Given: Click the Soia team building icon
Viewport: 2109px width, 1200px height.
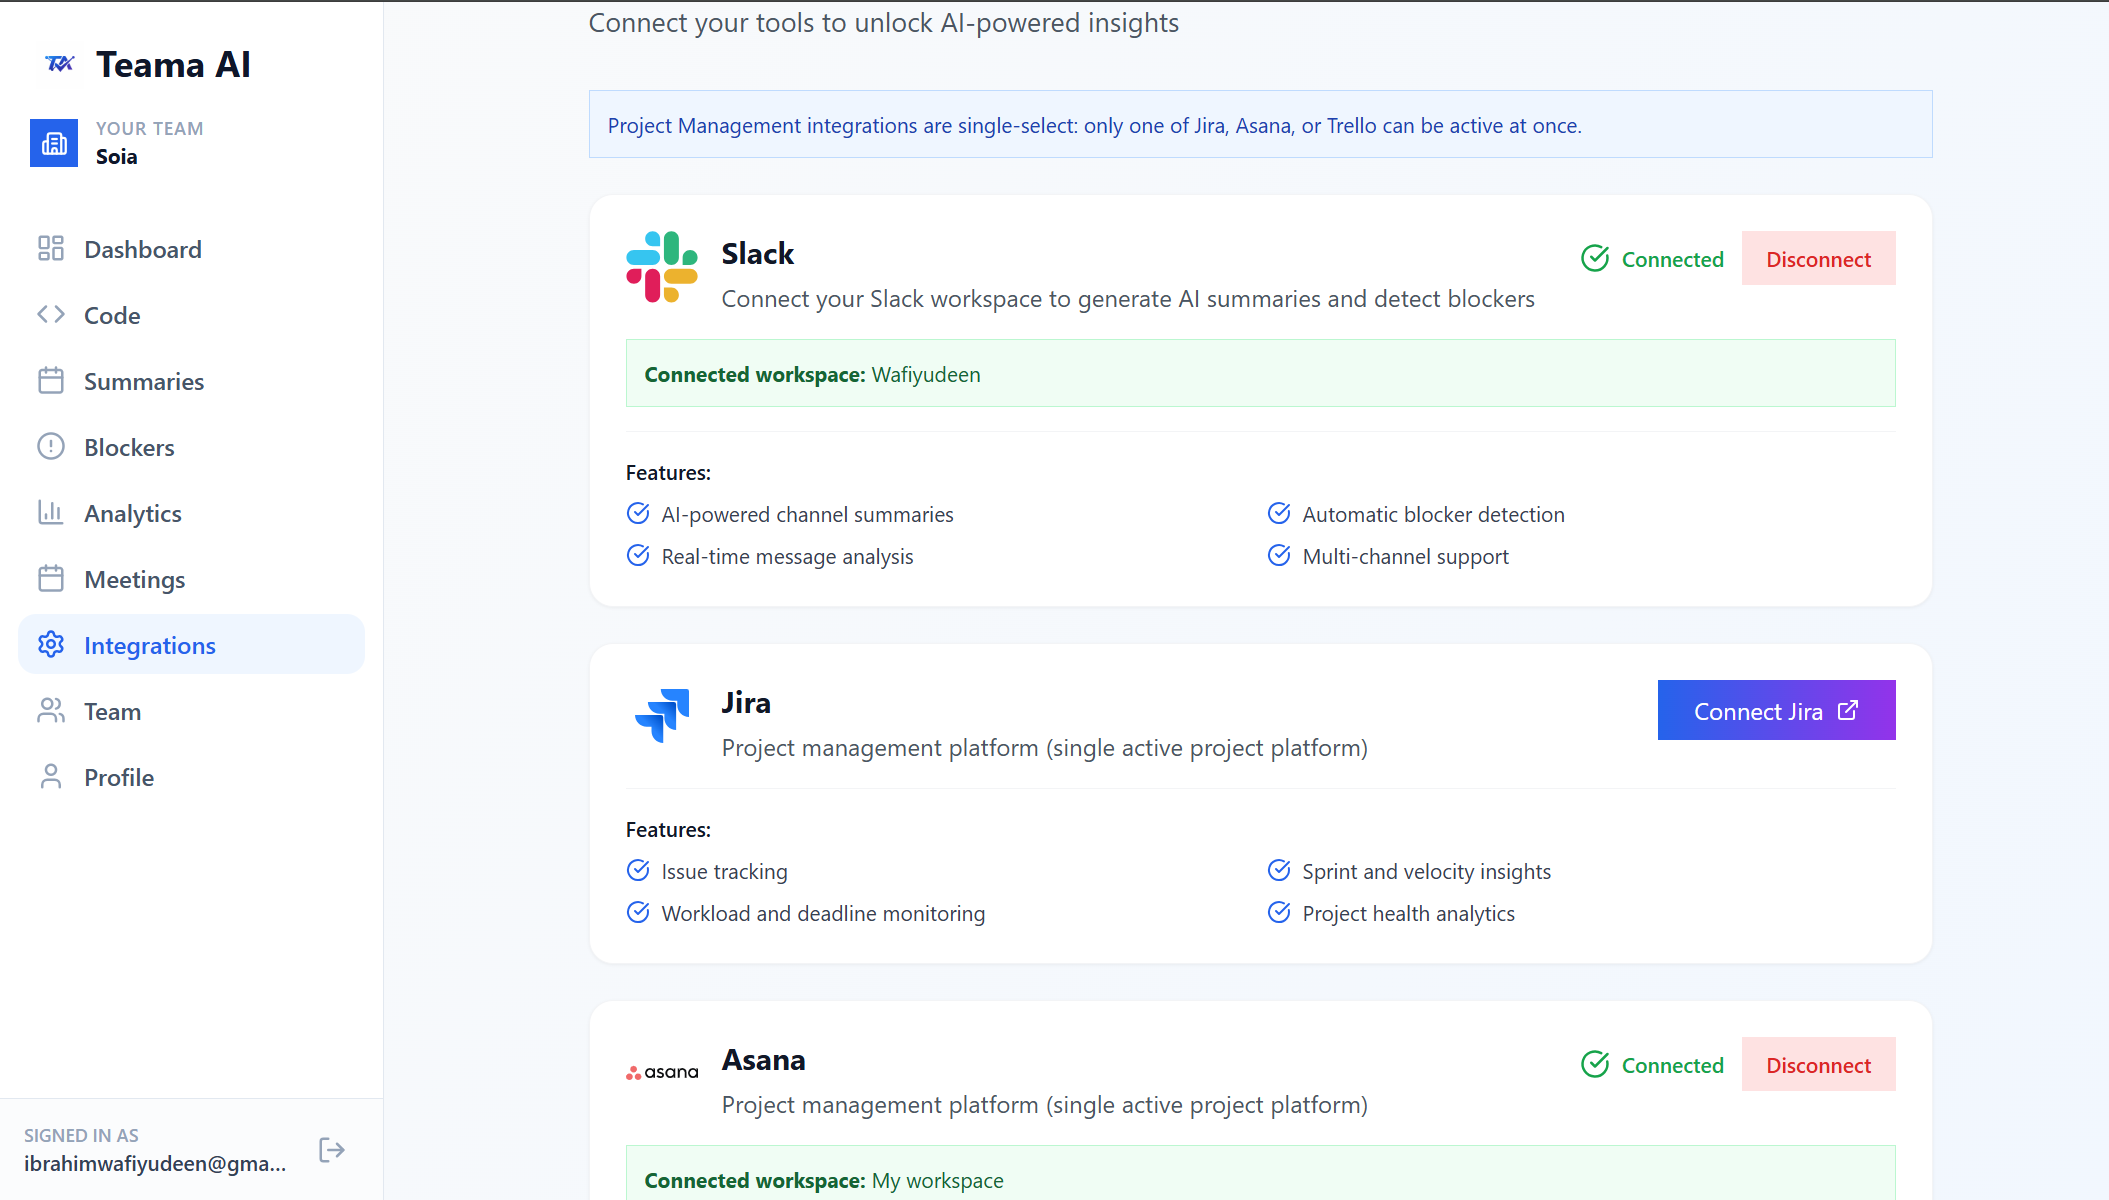Looking at the screenshot, I should (54, 143).
